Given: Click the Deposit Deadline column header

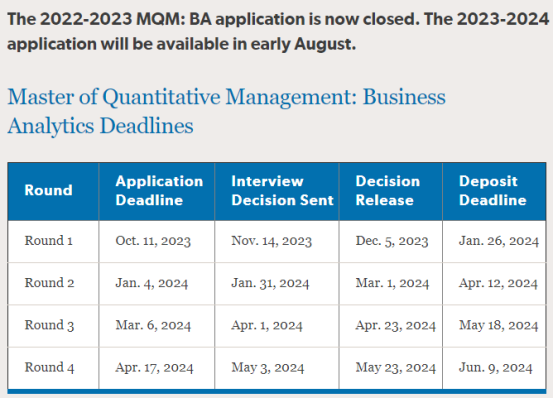Looking at the screenshot, I should click(493, 190).
